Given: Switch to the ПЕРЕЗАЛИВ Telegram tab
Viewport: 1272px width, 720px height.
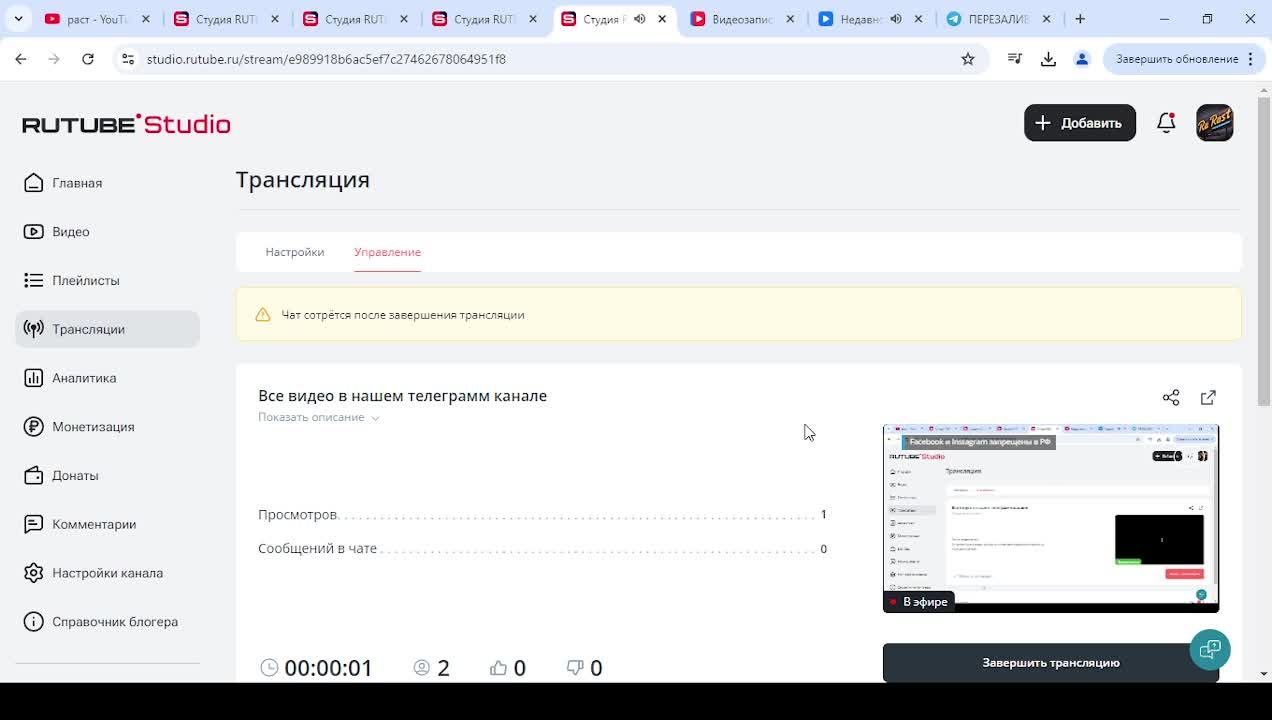Looking at the screenshot, I should [997, 19].
